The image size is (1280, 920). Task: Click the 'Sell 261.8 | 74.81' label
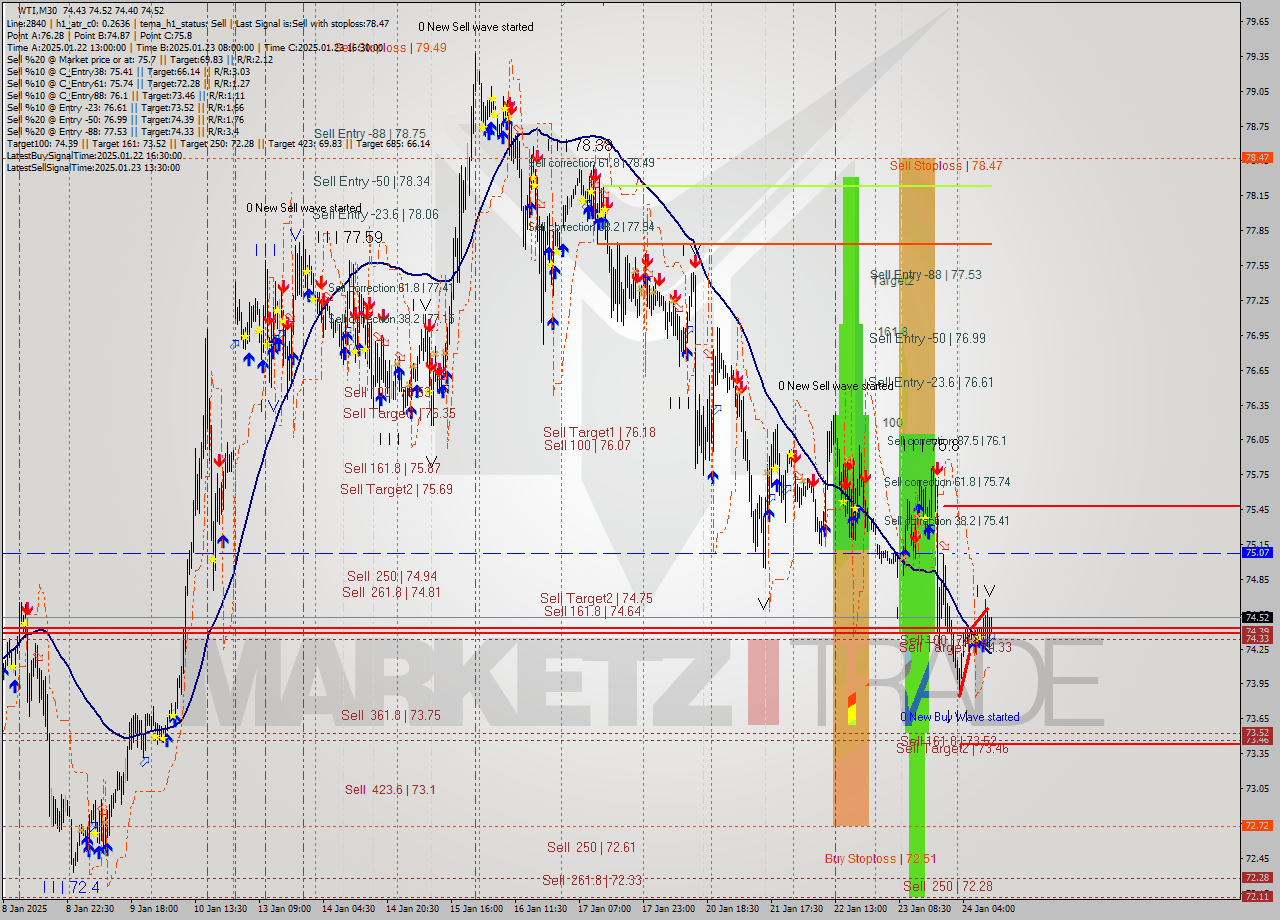coord(391,592)
